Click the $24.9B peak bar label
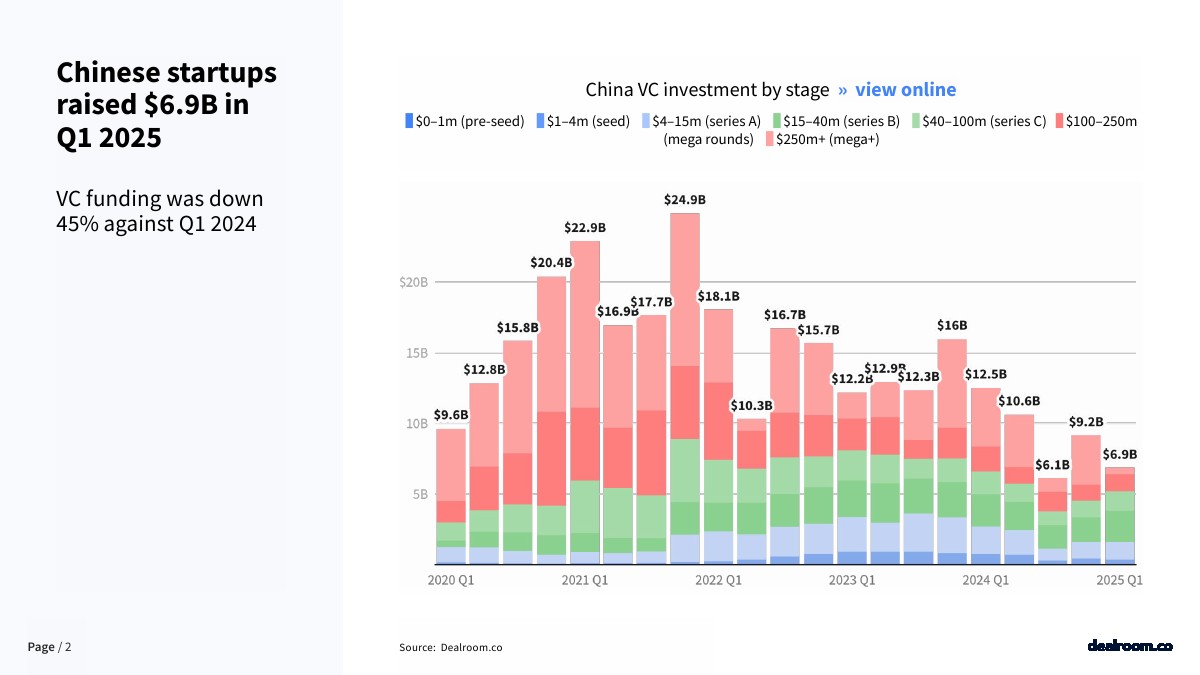Screen dimensions: 1200x675 coord(684,200)
